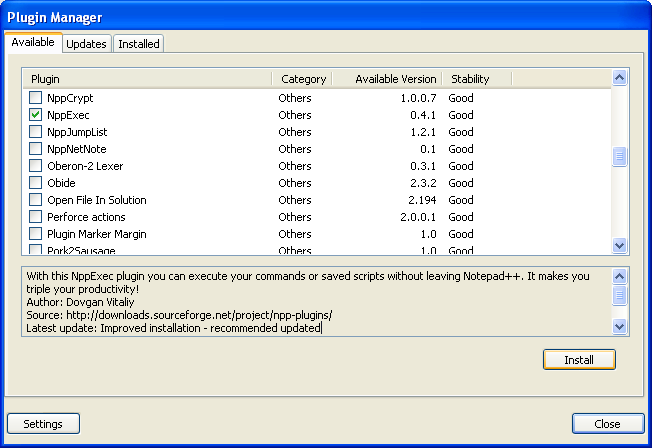The image size is (652, 448).
Task: Click the plugin list scrollbar thumb
Action: click(x=620, y=156)
